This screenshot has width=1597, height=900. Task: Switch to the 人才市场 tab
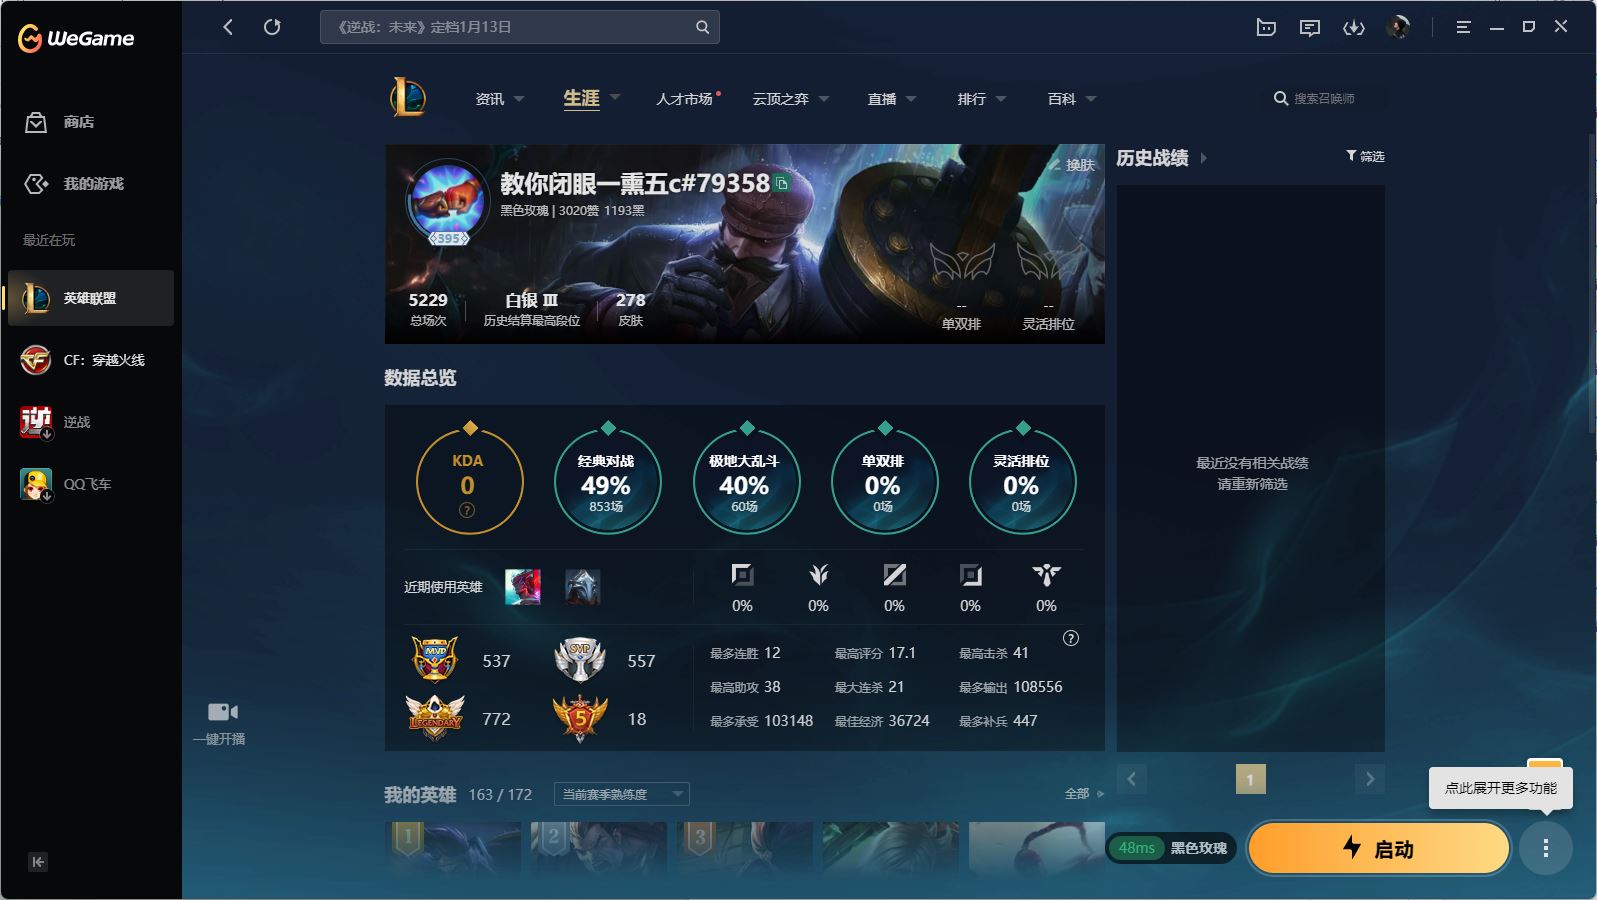click(685, 99)
